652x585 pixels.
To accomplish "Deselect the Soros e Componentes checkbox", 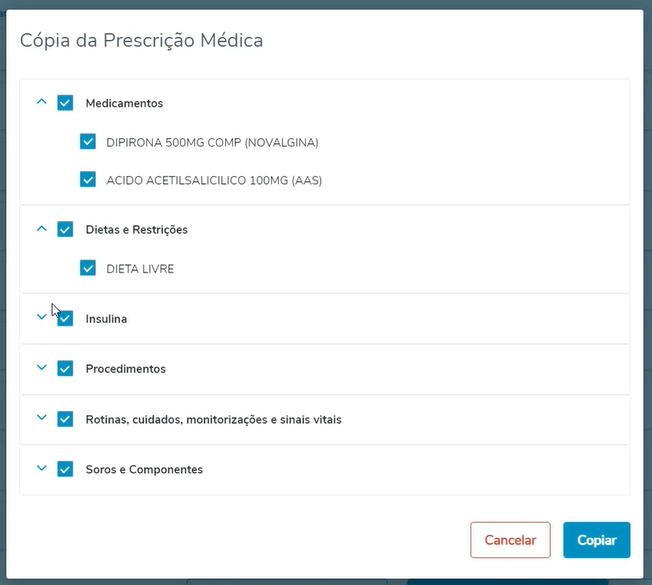I will click(65, 469).
